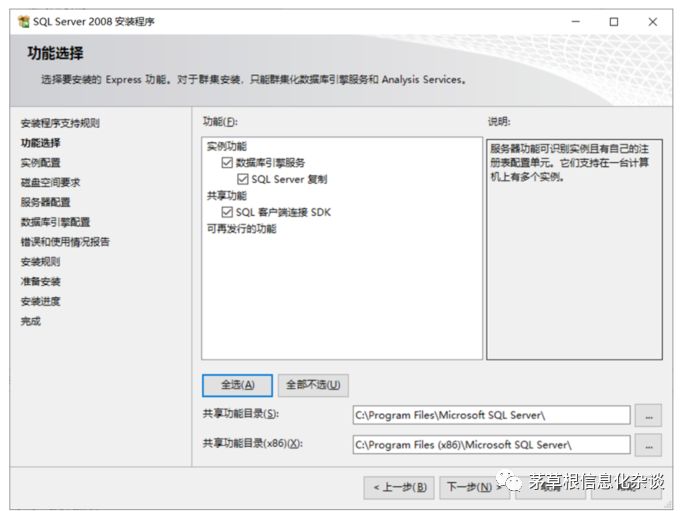Click the 全部不选(U) button
This screenshot has height=511, width=686.
pos(313,385)
